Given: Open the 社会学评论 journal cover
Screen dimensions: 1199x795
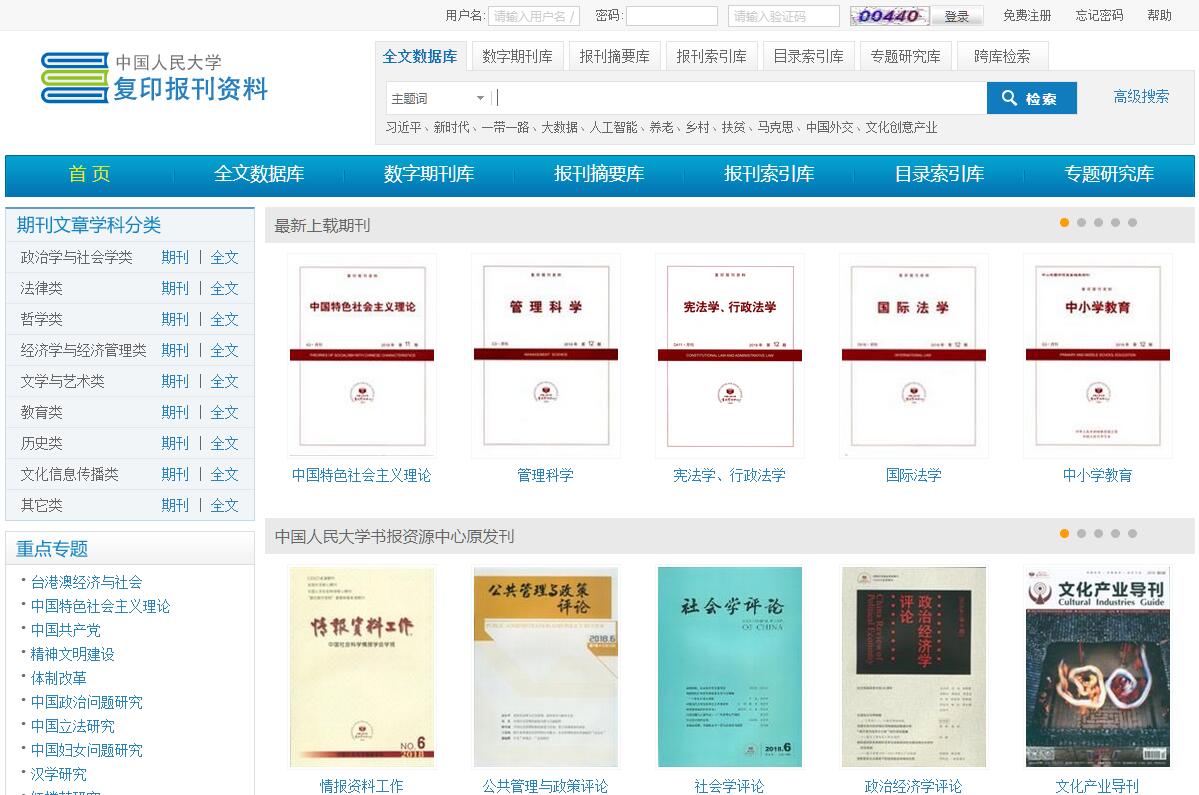Looking at the screenshot, I should 729,667.
